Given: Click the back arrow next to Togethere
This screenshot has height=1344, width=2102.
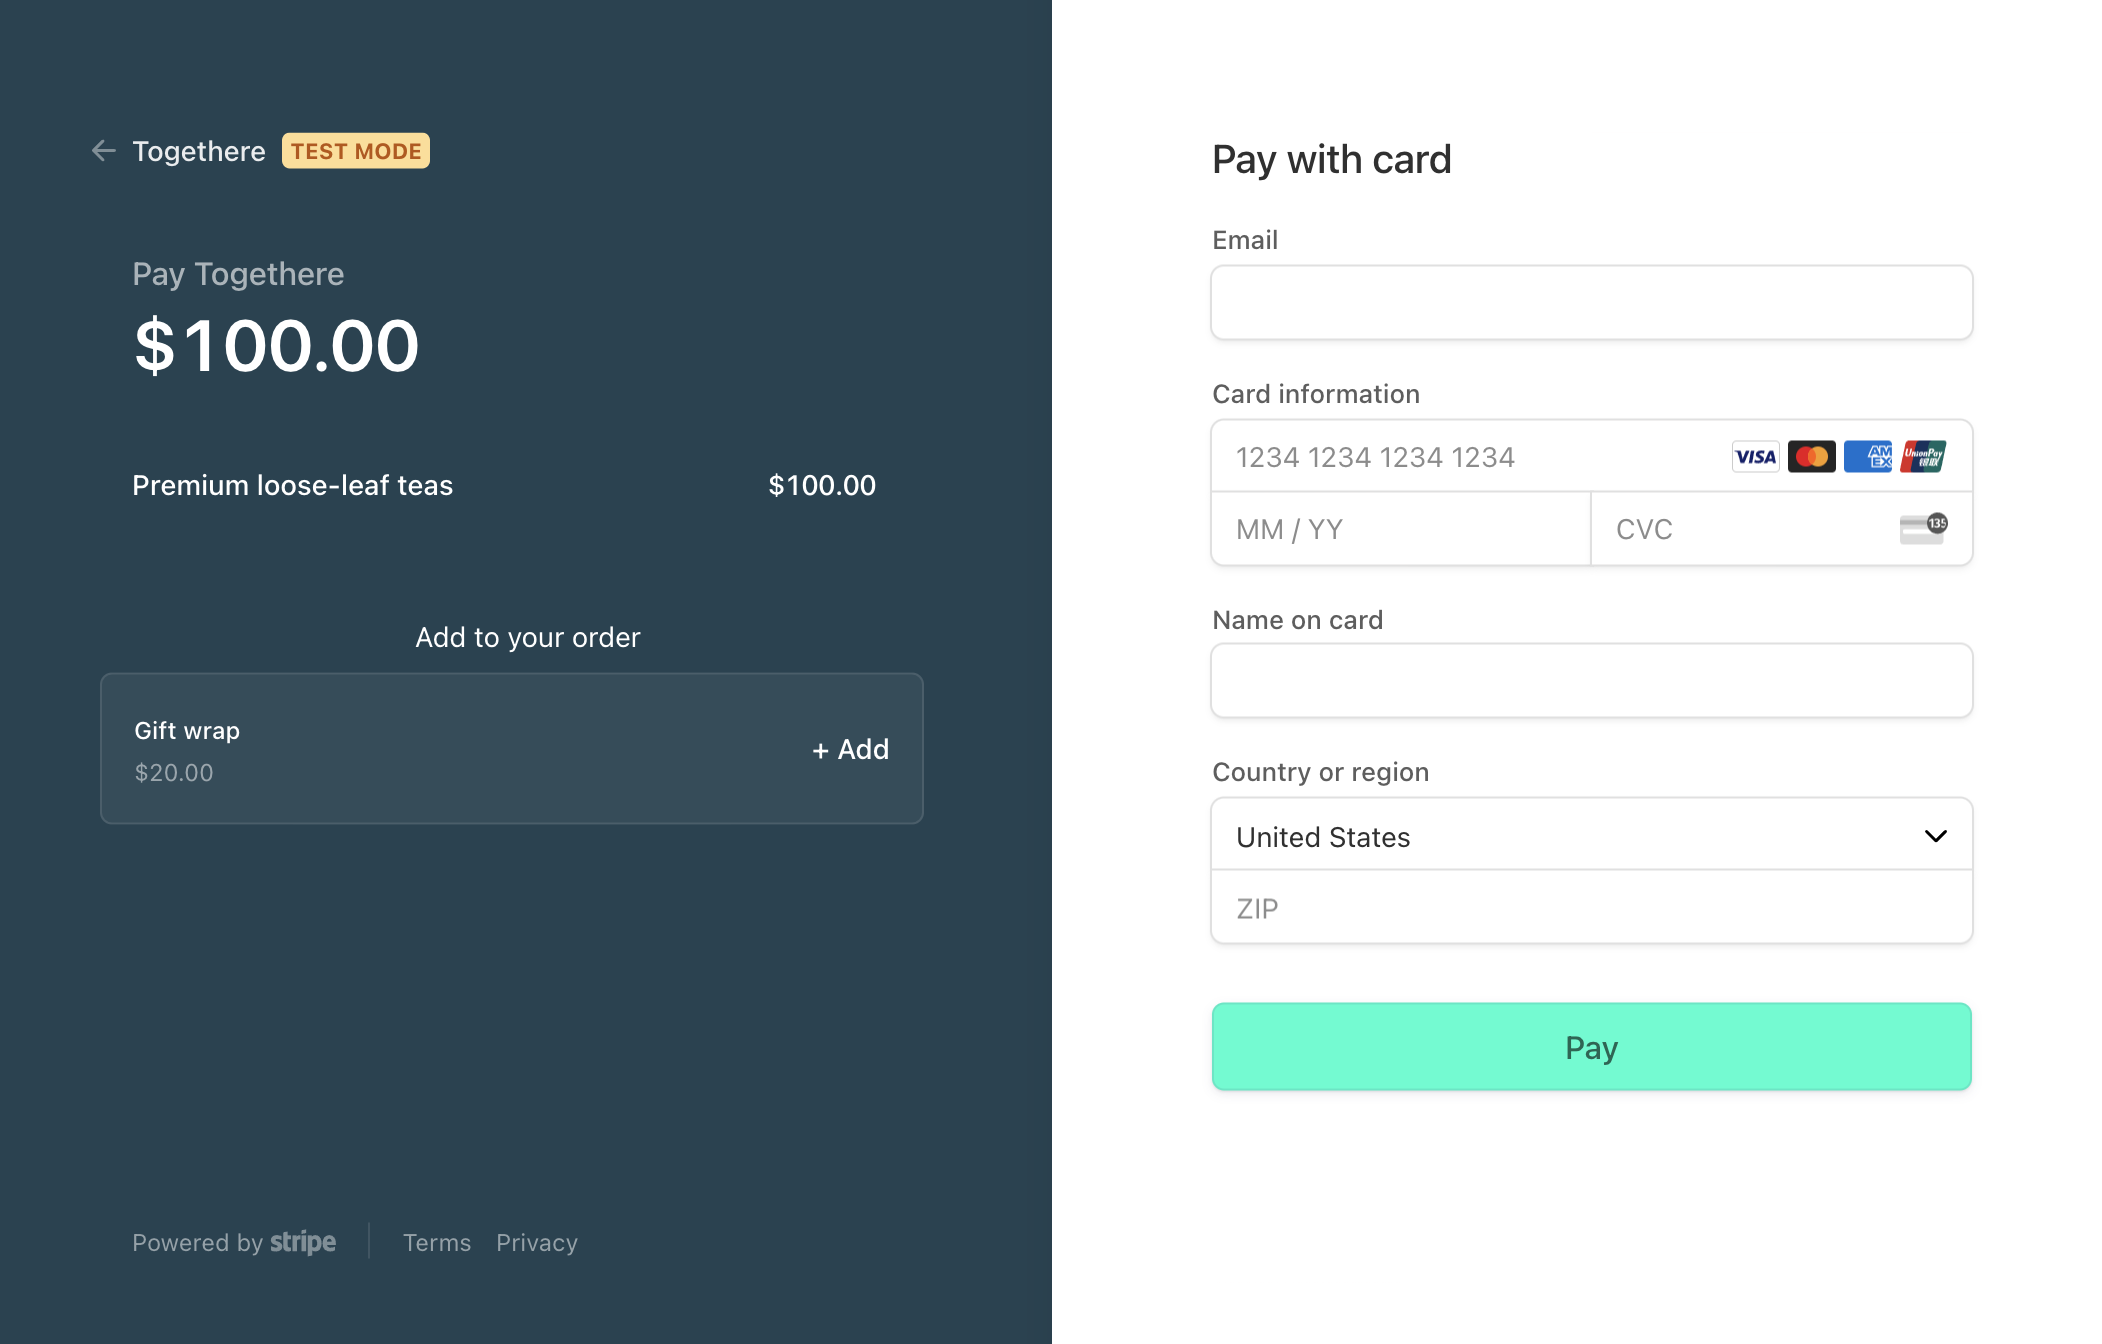Looking at the screenshot, I should (104, 151).
